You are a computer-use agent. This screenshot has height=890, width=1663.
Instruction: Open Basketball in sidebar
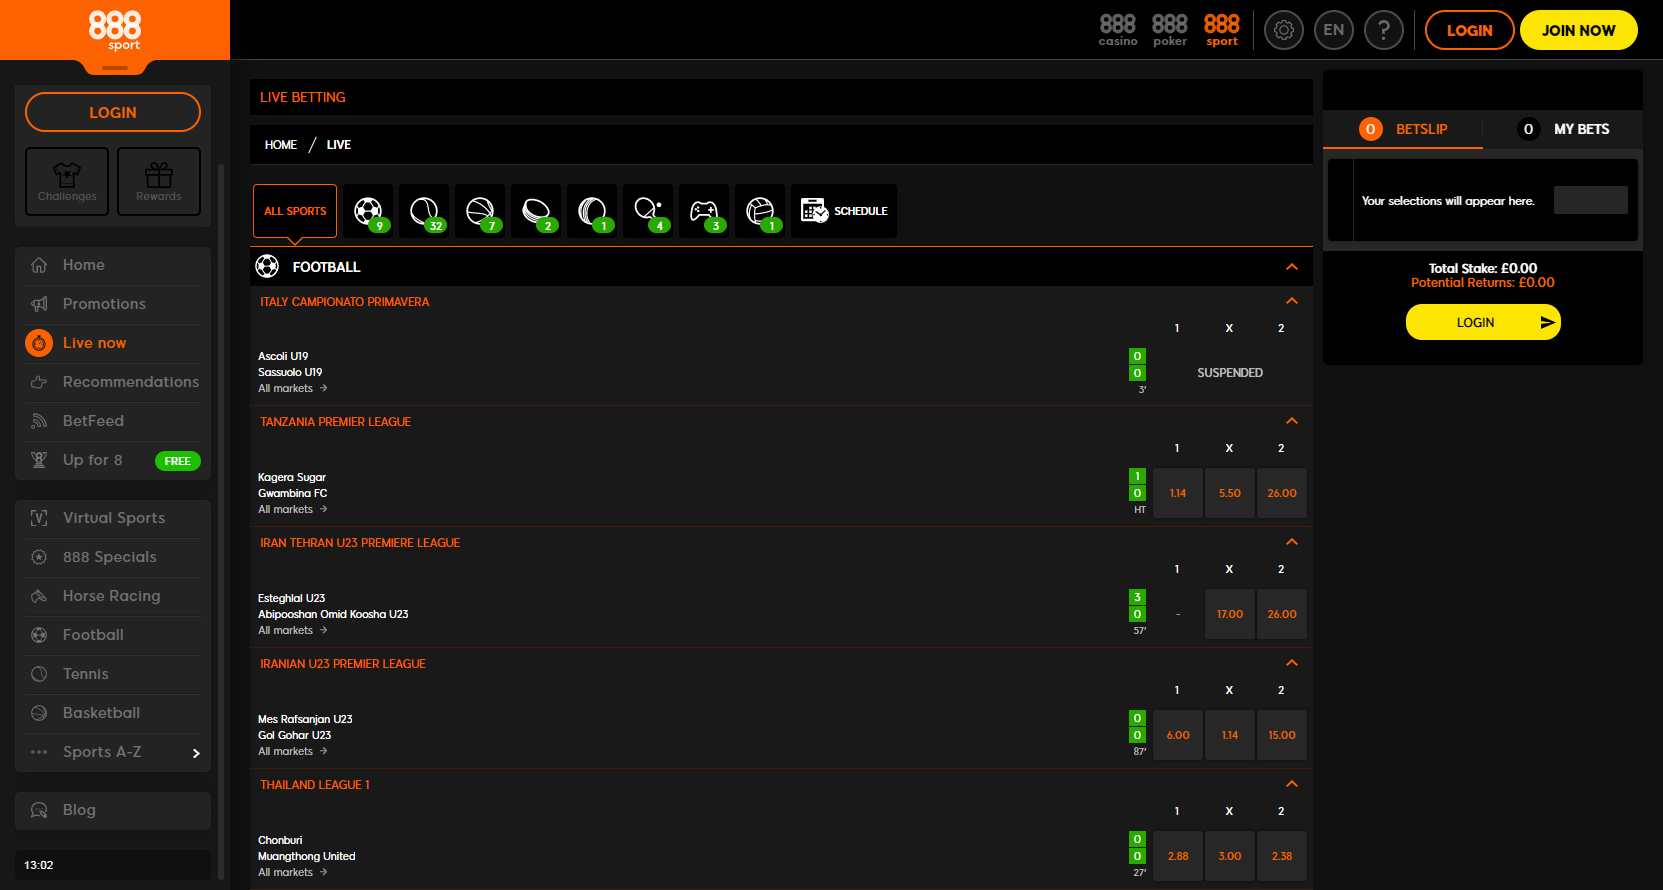(x=113, y=713)
